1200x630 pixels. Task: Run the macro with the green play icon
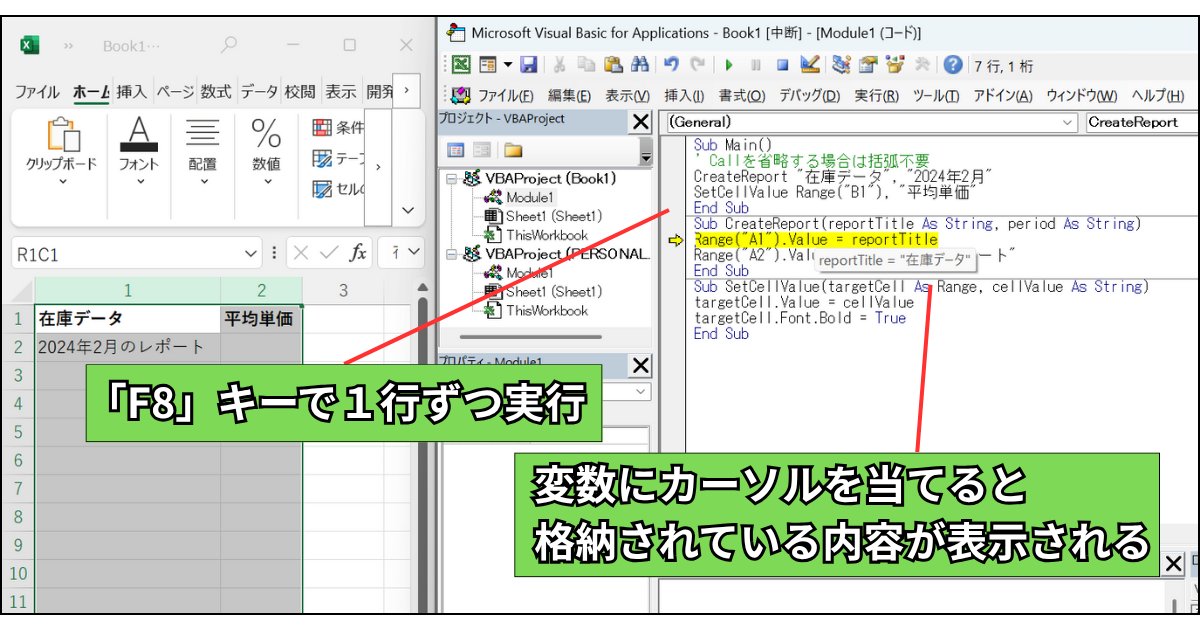(729, 65)
